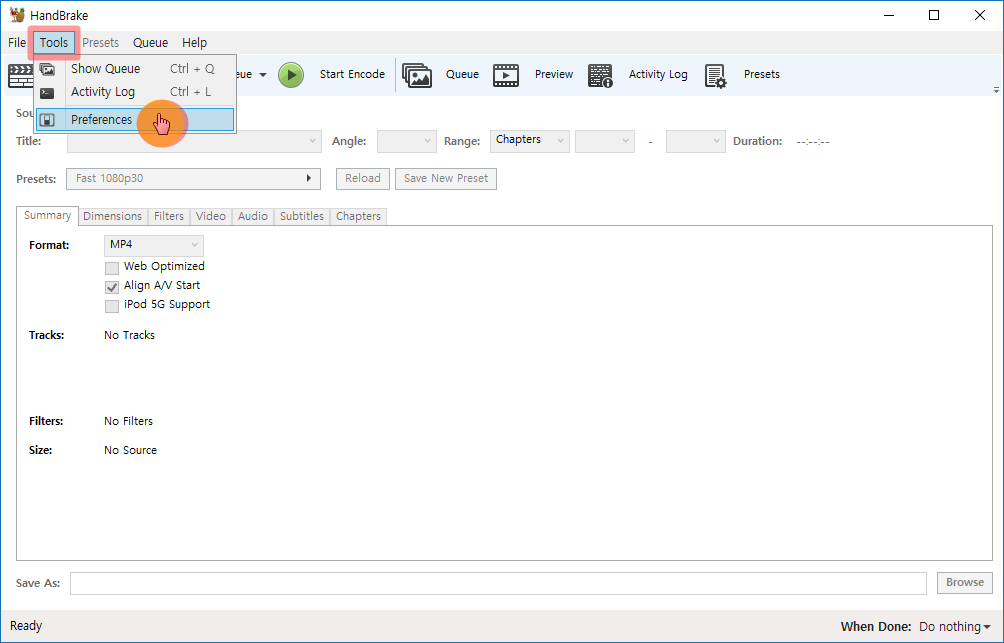Click the Save New Preset button
Screen dimensions: 1004x643
coord(446,179)
